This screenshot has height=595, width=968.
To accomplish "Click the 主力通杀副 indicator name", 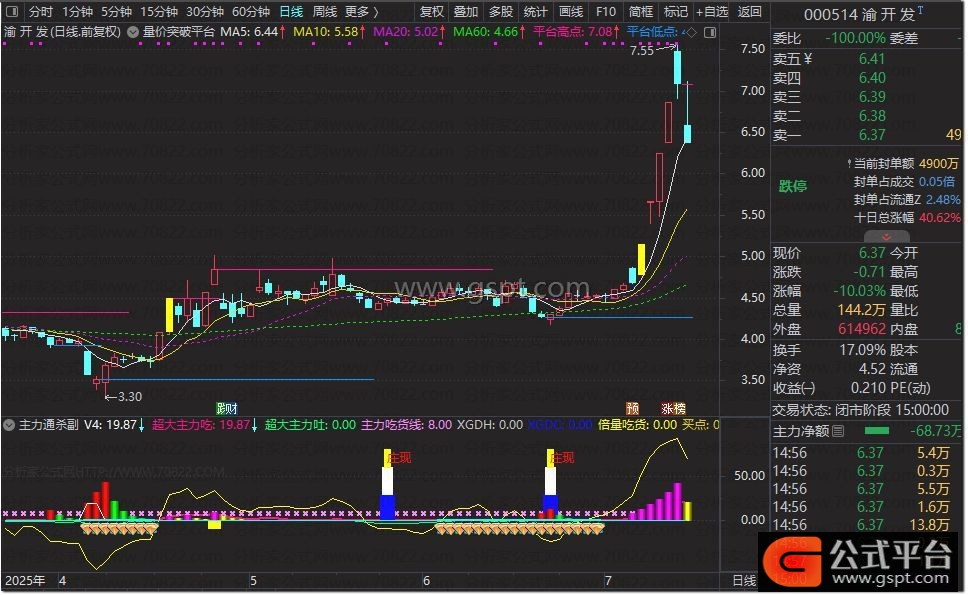I will pos(49,425).
